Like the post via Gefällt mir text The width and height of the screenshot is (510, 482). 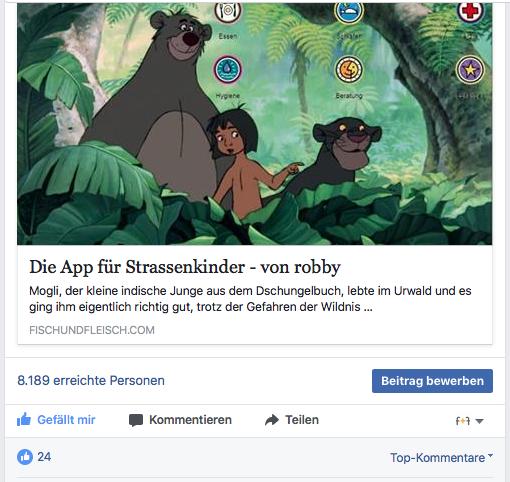coord(66,420)
